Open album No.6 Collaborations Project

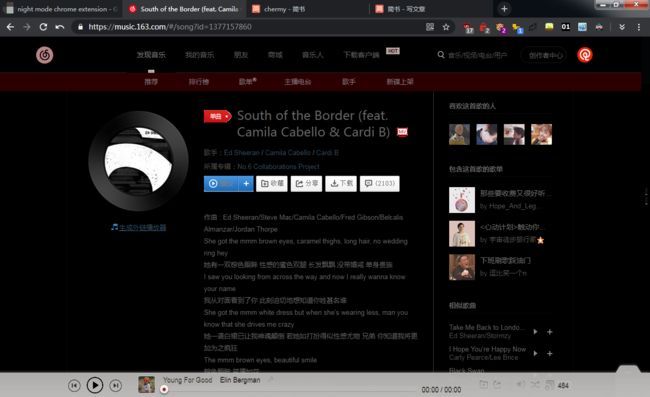[278, 167]
